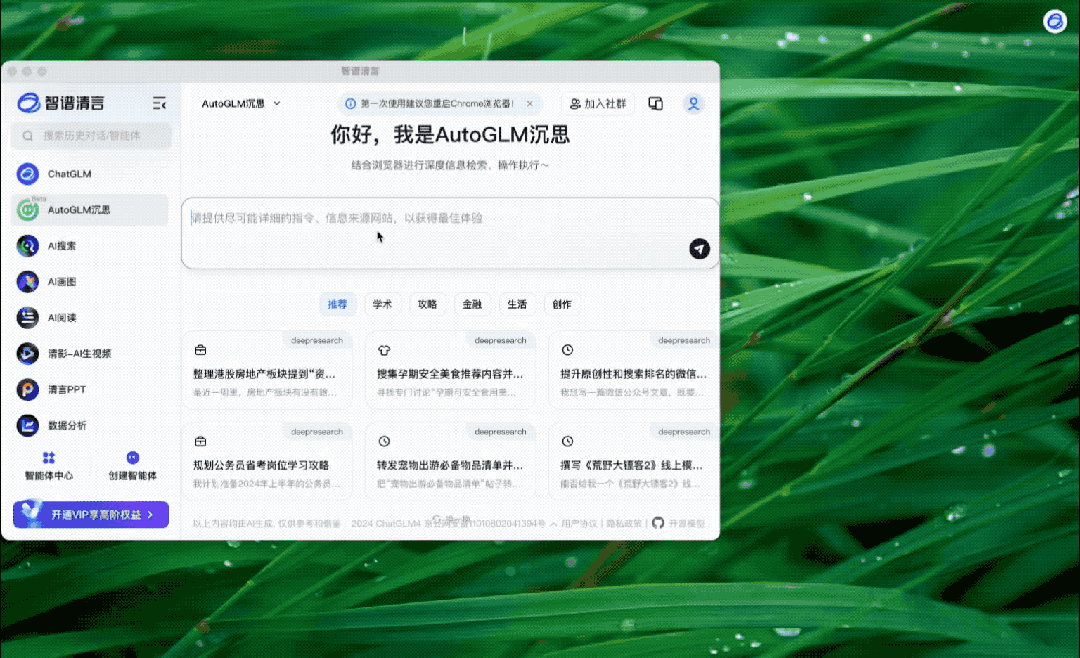The image size is (1080, 658).
Task: Open 清影-AI生视频 from the sidebar
Action: tap(90, 353)
